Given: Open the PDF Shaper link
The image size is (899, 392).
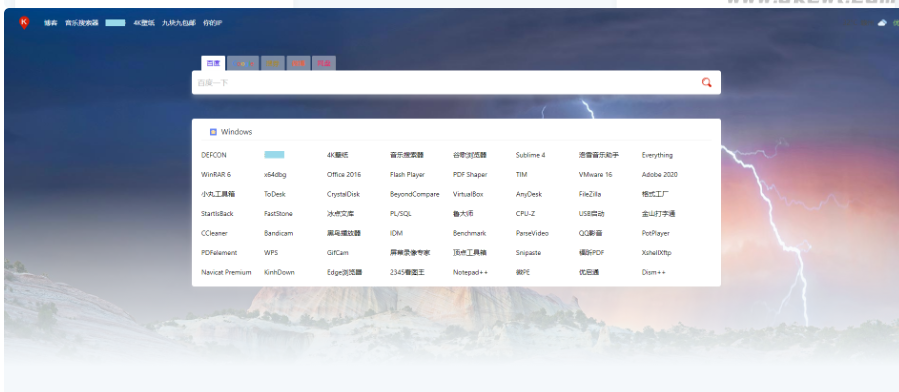Looking at the screenshot, I should pos(470,175).
